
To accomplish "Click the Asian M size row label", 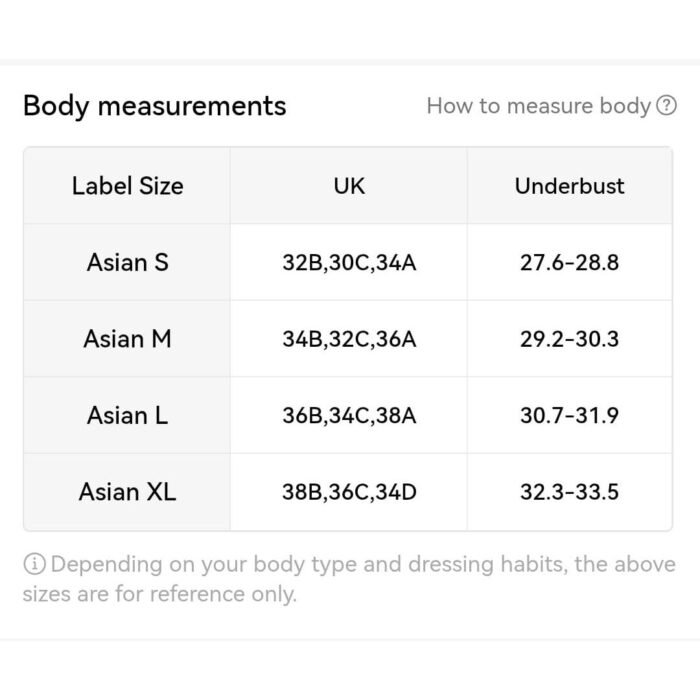I will (127, 339).
